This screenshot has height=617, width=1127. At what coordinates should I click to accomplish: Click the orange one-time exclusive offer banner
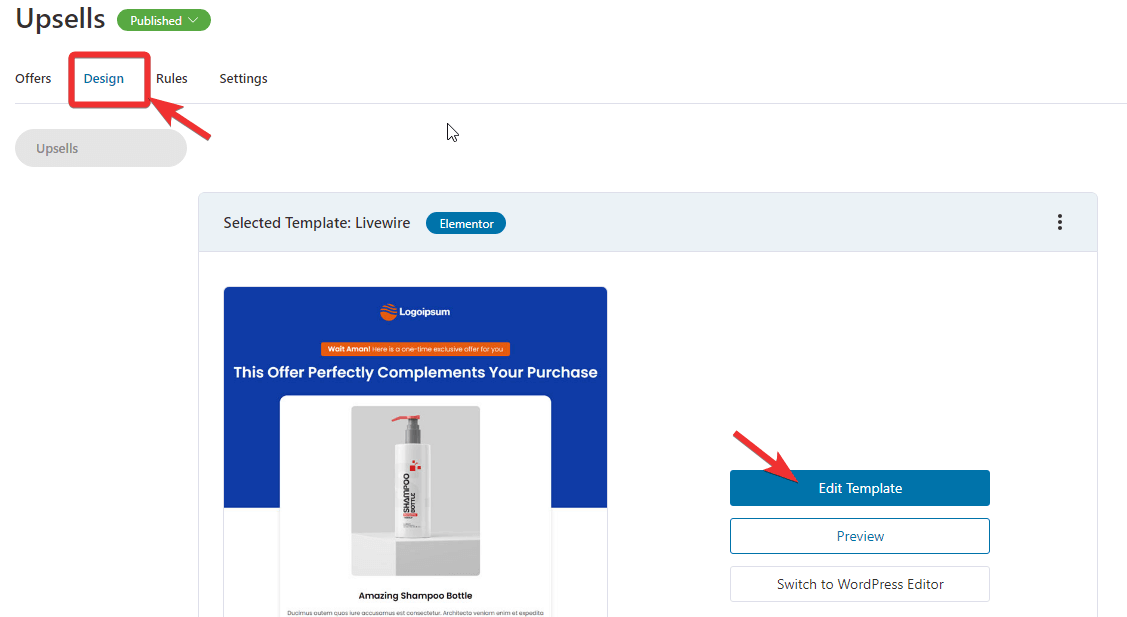tap(415, 349)
